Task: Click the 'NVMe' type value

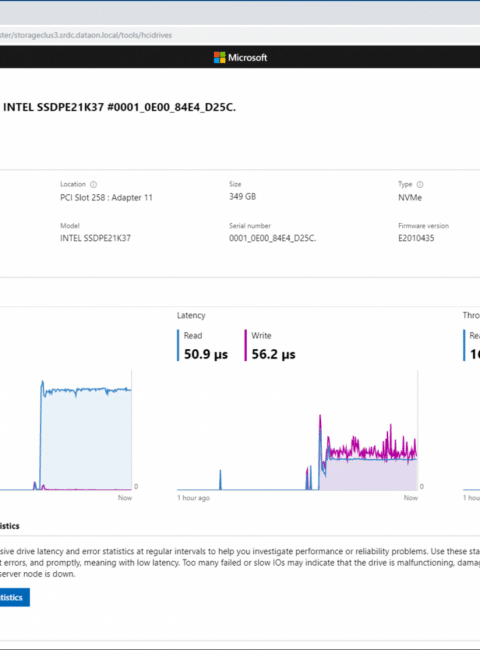Action: click(410, 198)
